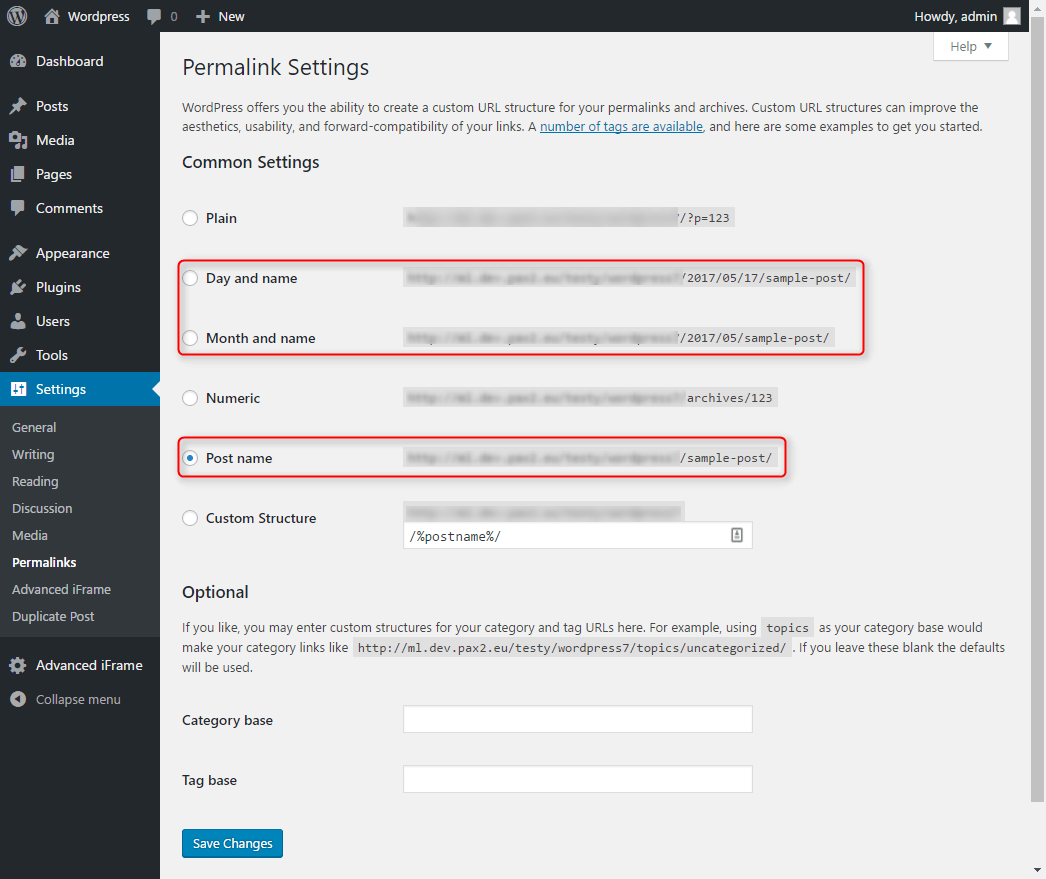Expand the Help dropdown tab
1046x879 pixels.
click(970, 46)
